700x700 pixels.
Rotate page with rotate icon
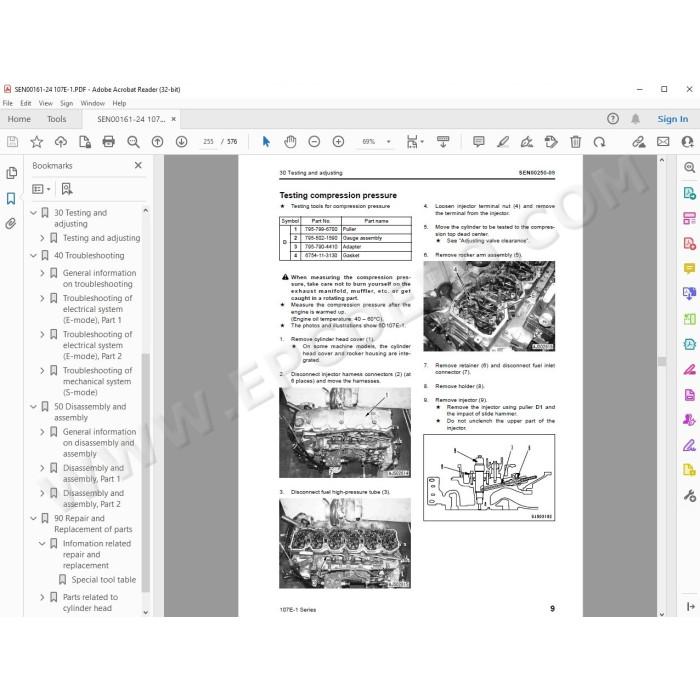click(x=599, y=142)
